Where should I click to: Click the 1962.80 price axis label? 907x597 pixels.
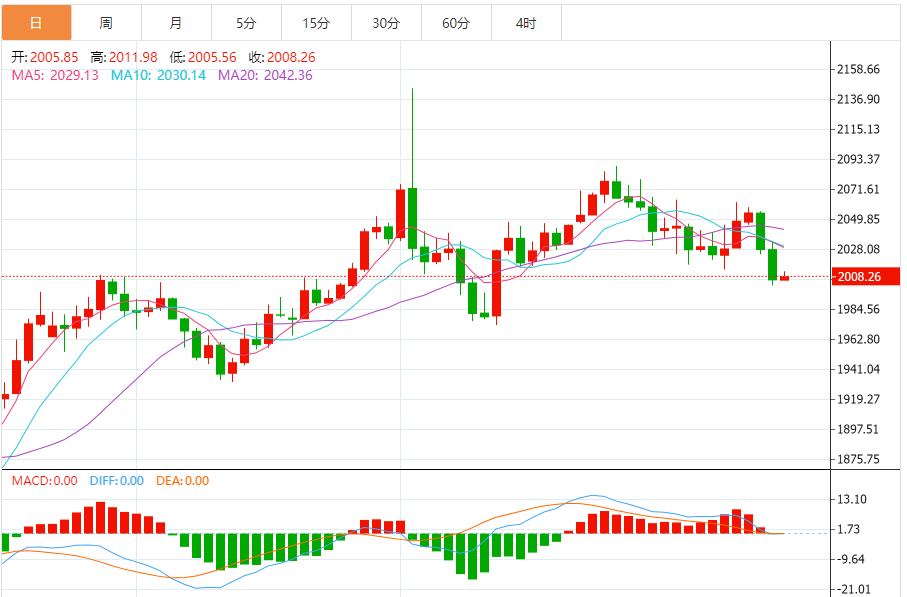coord(858,340)
